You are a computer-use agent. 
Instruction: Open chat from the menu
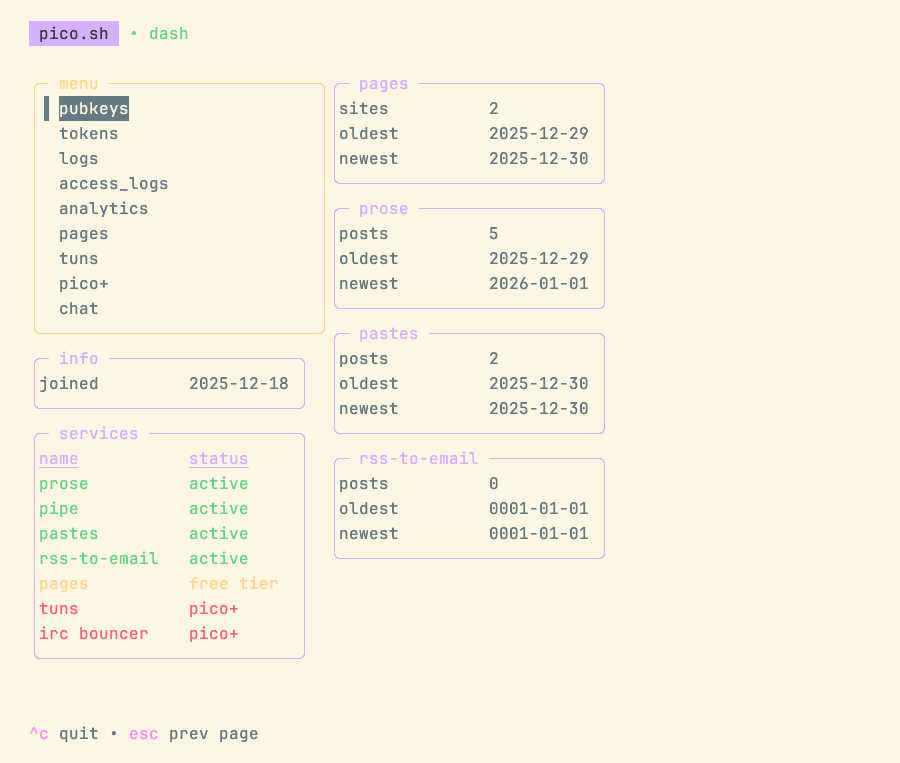(x=78, y=308)
